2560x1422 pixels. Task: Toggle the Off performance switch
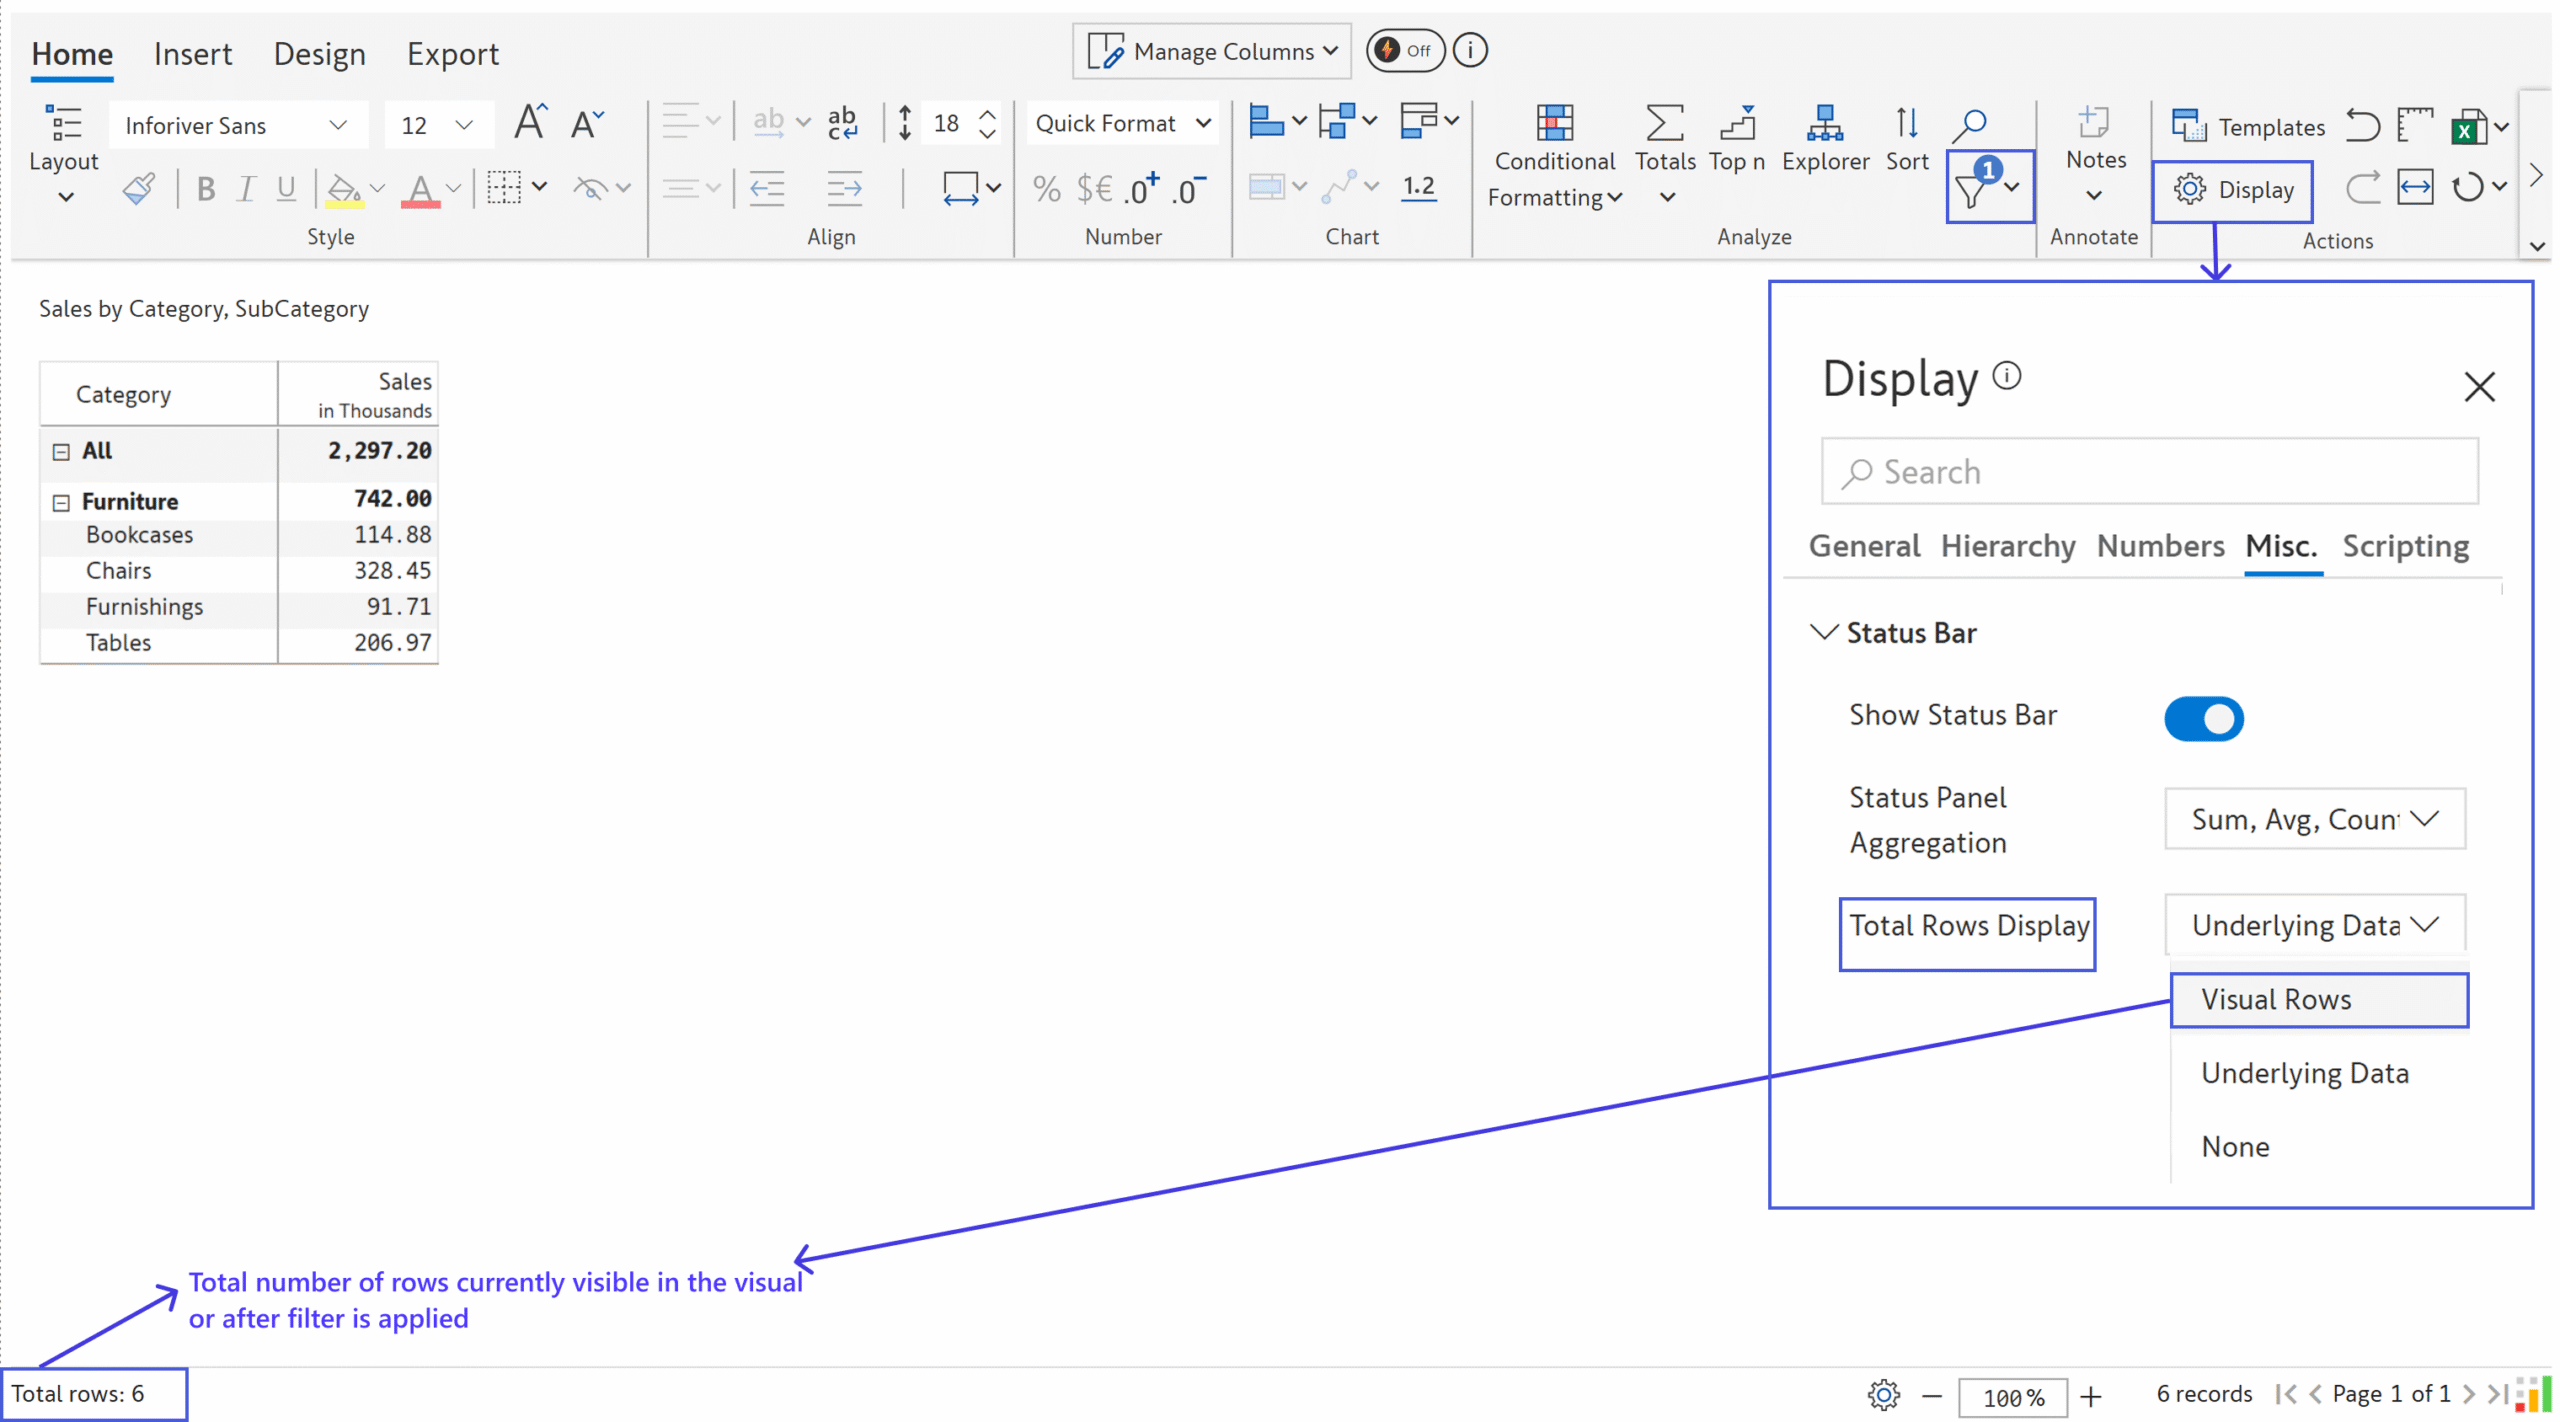click(x=1404, y=50)
